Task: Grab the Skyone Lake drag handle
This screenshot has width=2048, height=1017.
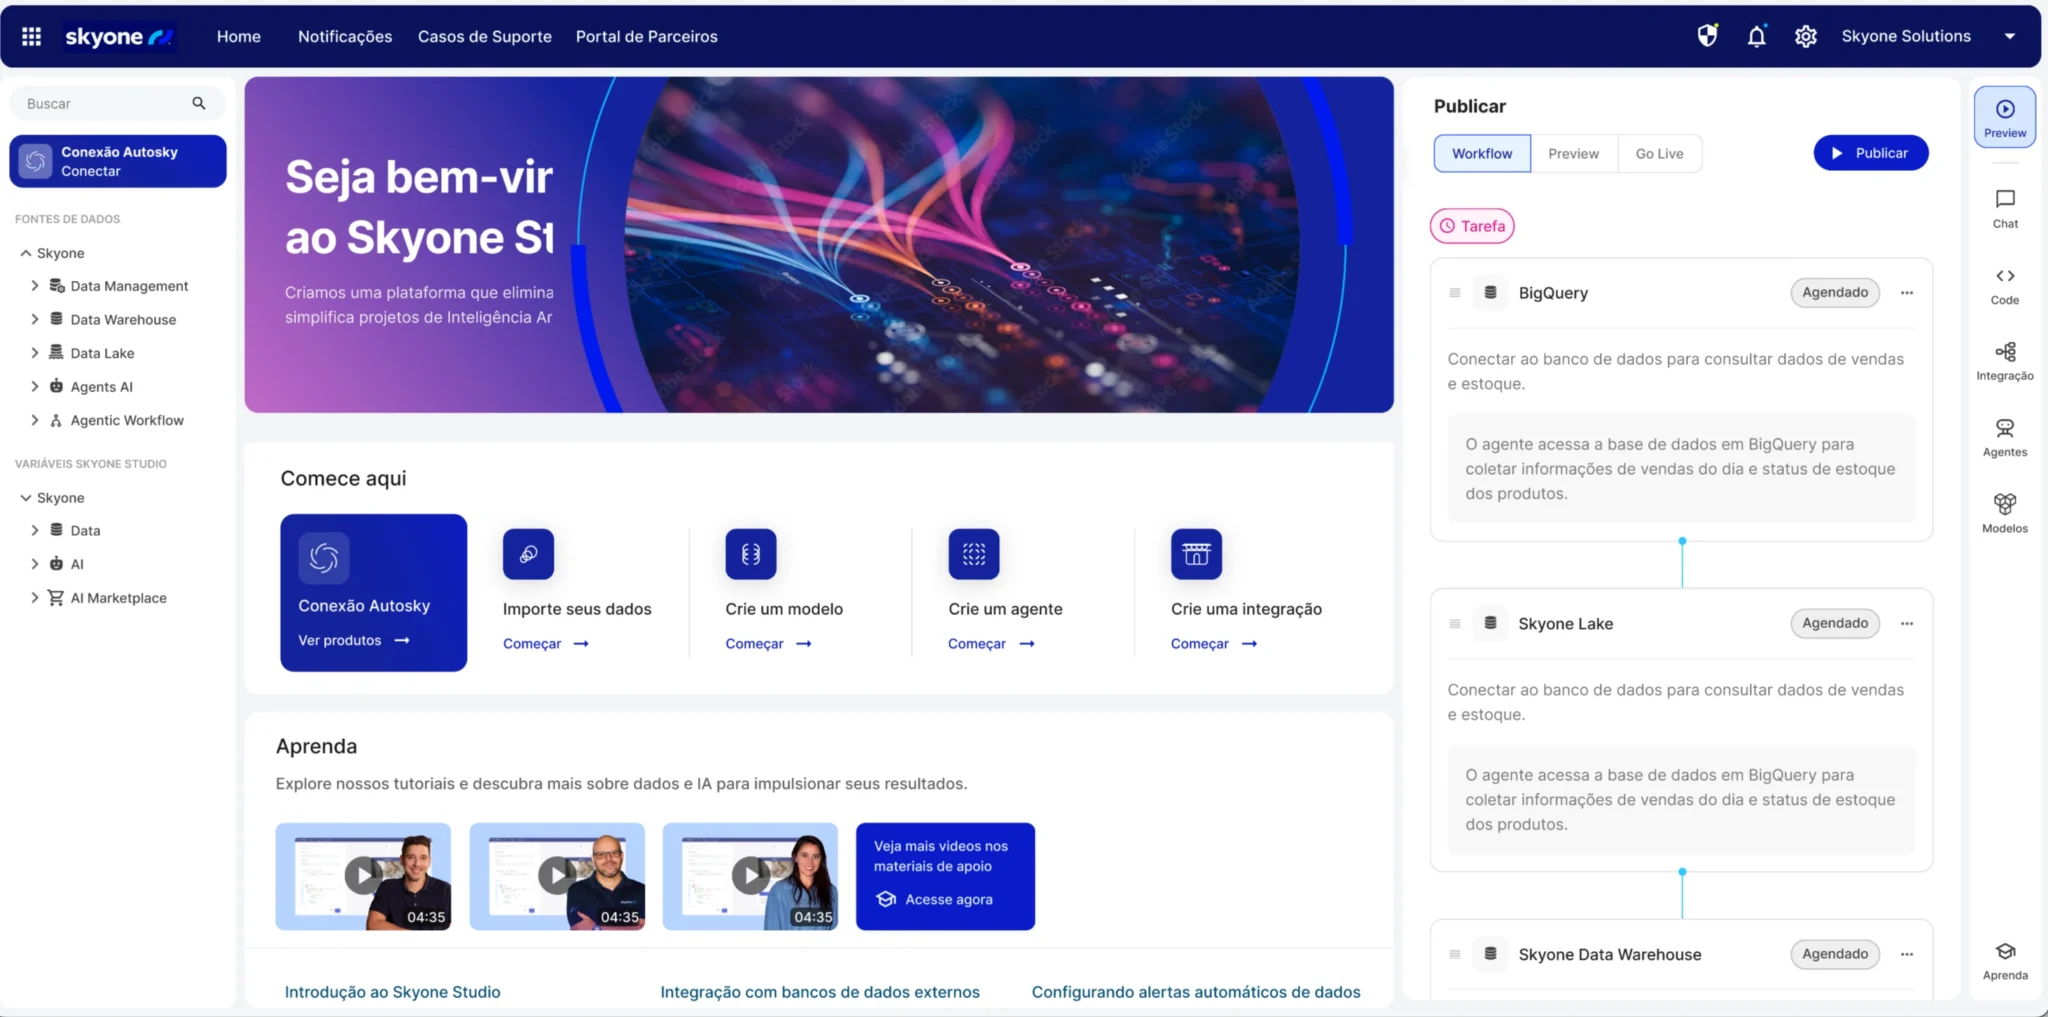Action: tap(1455, 623)
